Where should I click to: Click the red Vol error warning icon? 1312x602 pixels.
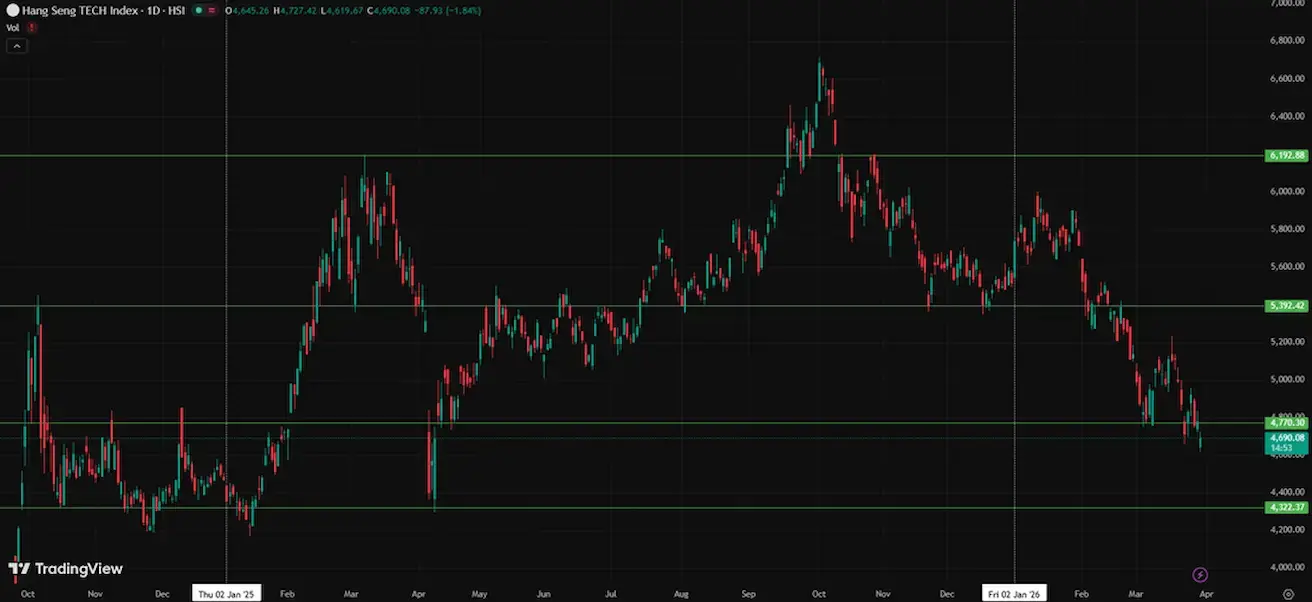point(32,27)
